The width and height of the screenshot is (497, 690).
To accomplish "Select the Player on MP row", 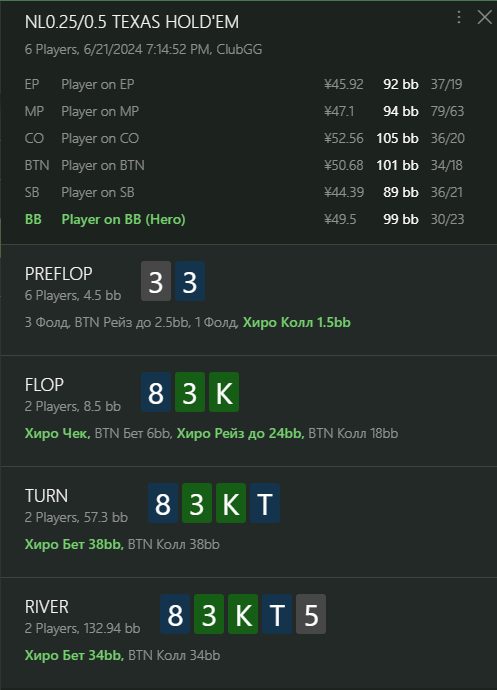I will click(244, 111).
